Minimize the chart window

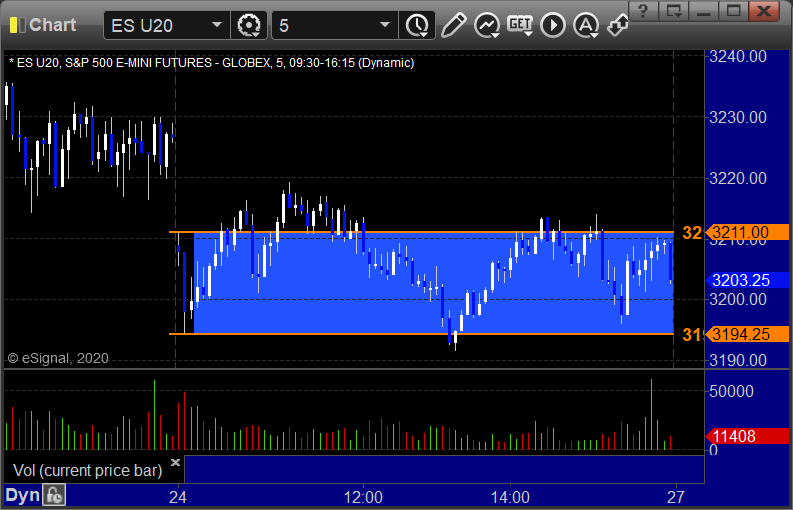[703, 11]
